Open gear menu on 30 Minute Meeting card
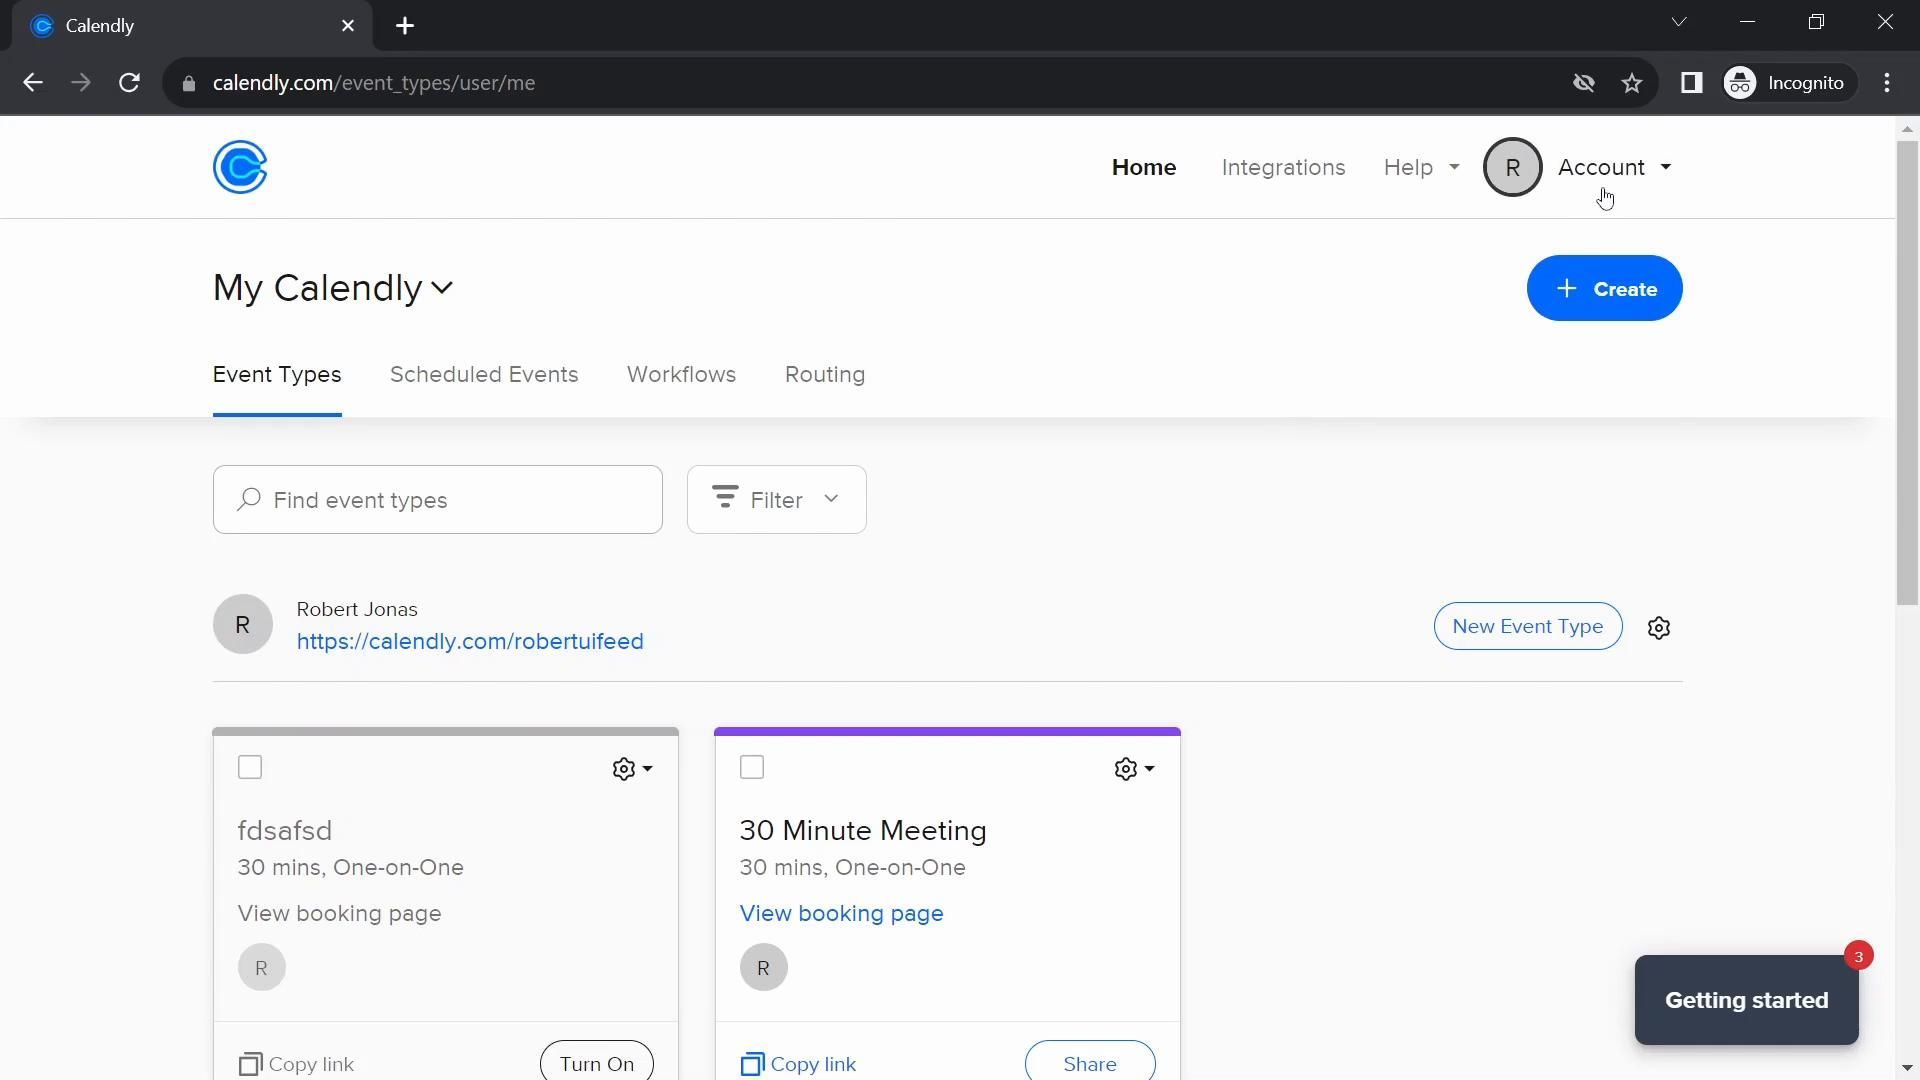Viewport: 1920px width, 1080px height. pos(1133,769)
